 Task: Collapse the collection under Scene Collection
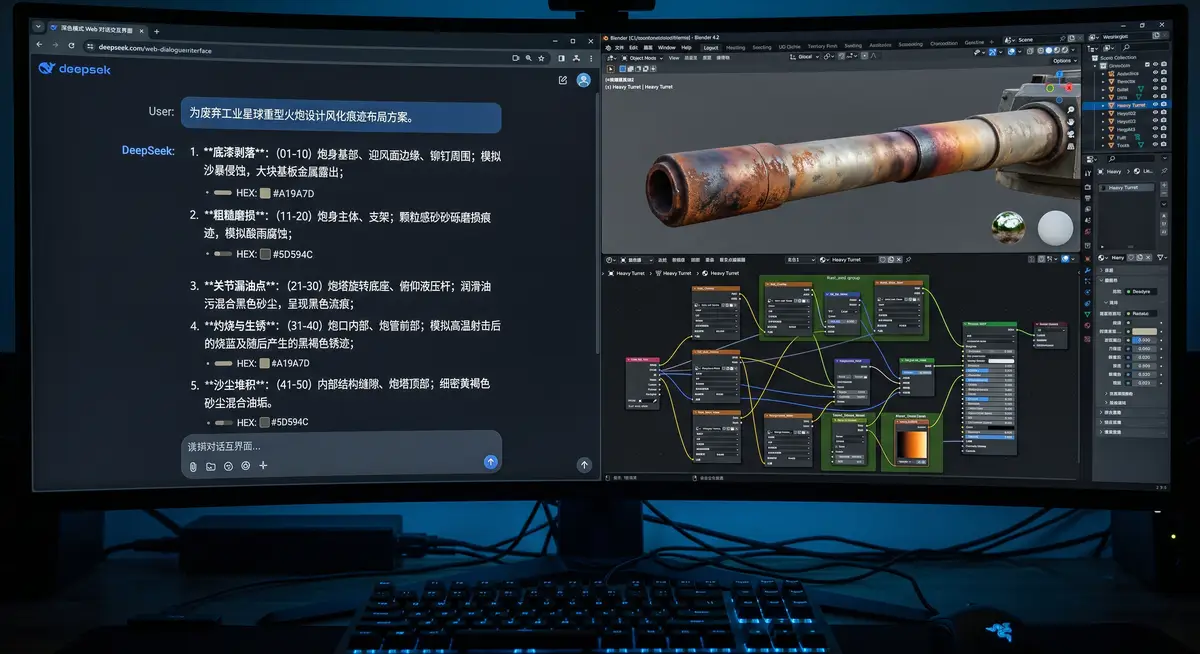[1095, 65]
